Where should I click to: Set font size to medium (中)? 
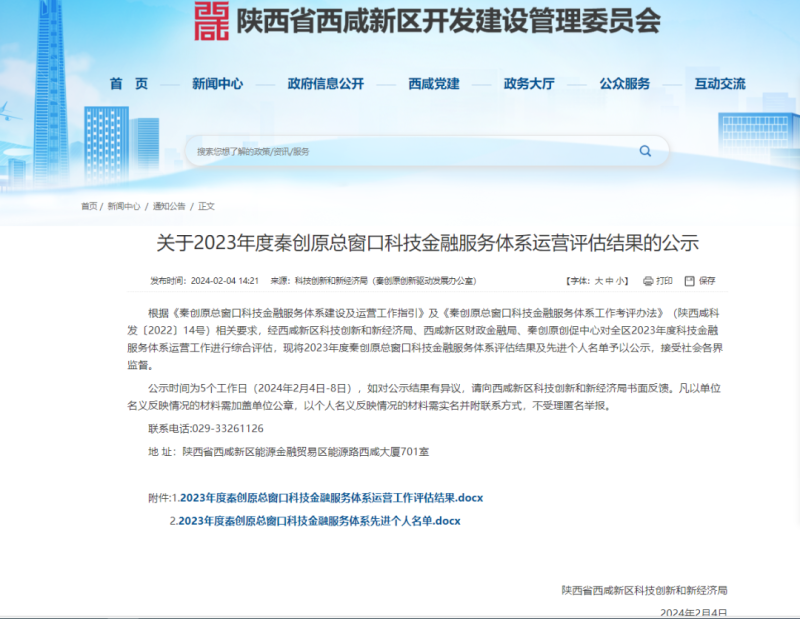[x=610, y=281]
